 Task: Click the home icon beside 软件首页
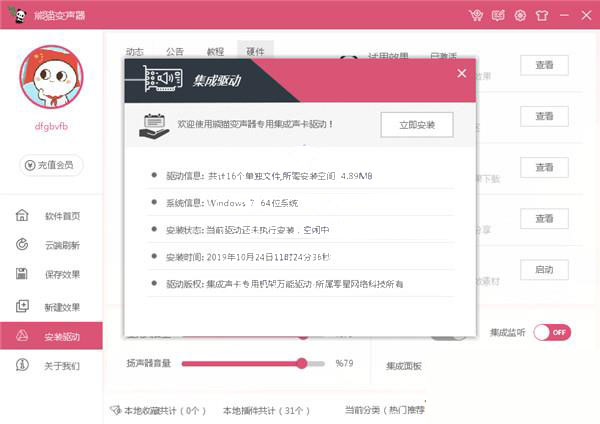(x=22, y=215)
